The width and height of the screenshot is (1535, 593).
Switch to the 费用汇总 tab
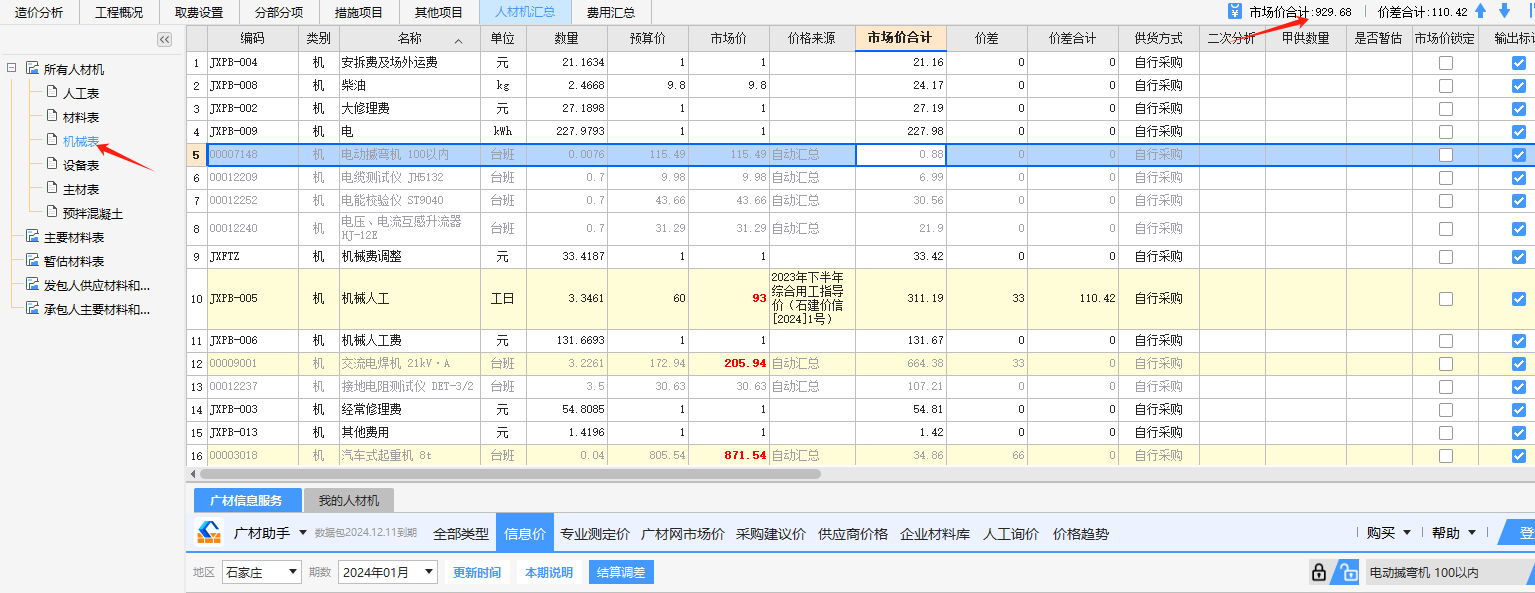(611, 12)
